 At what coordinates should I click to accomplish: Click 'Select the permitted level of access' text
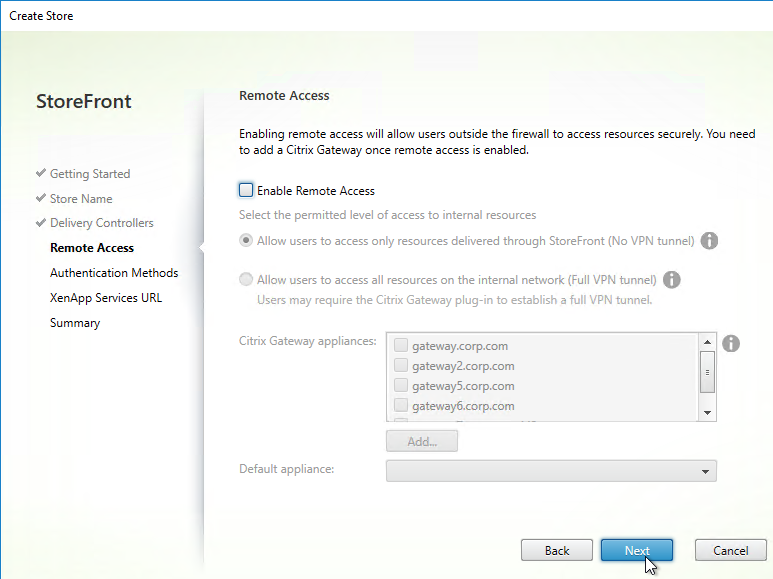[387, 215]
